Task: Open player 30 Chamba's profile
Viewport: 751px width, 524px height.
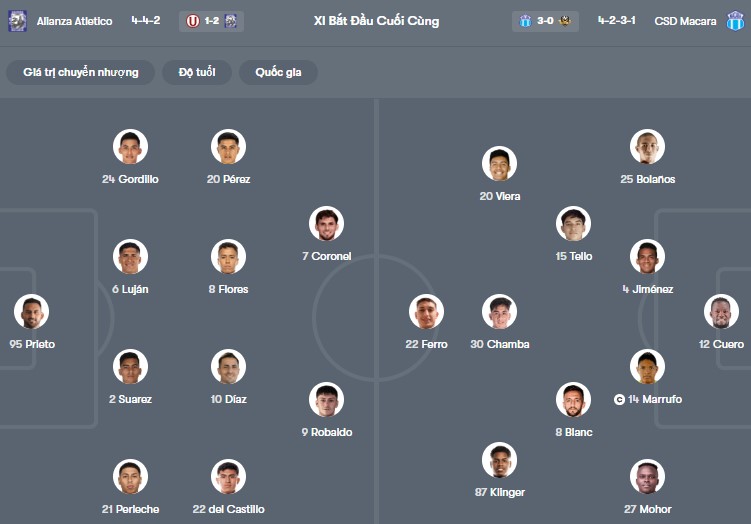Action: [x=499, y=312]
